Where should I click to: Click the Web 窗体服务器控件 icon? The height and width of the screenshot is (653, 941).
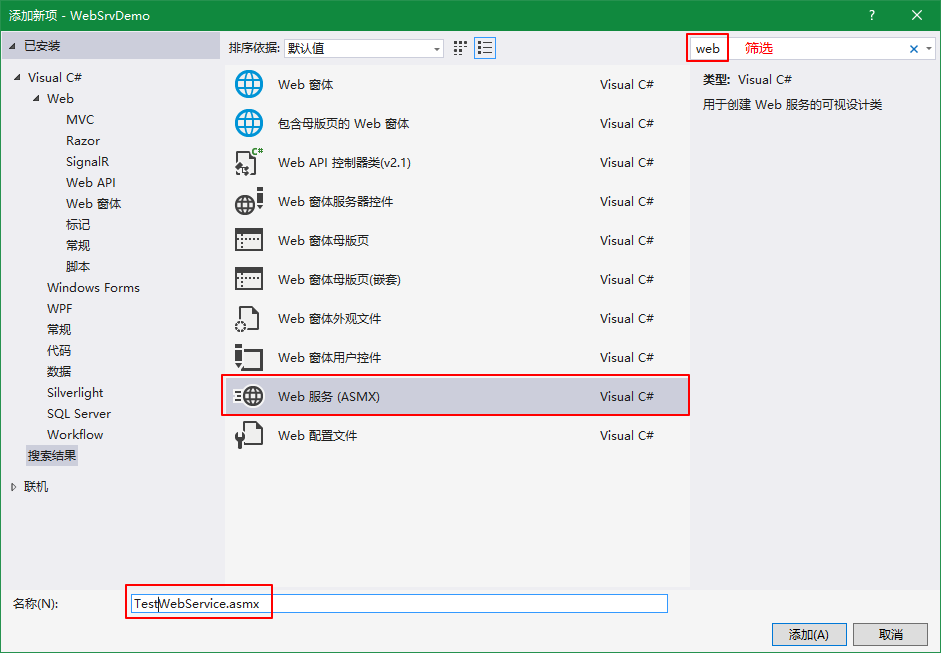[248, 202]
